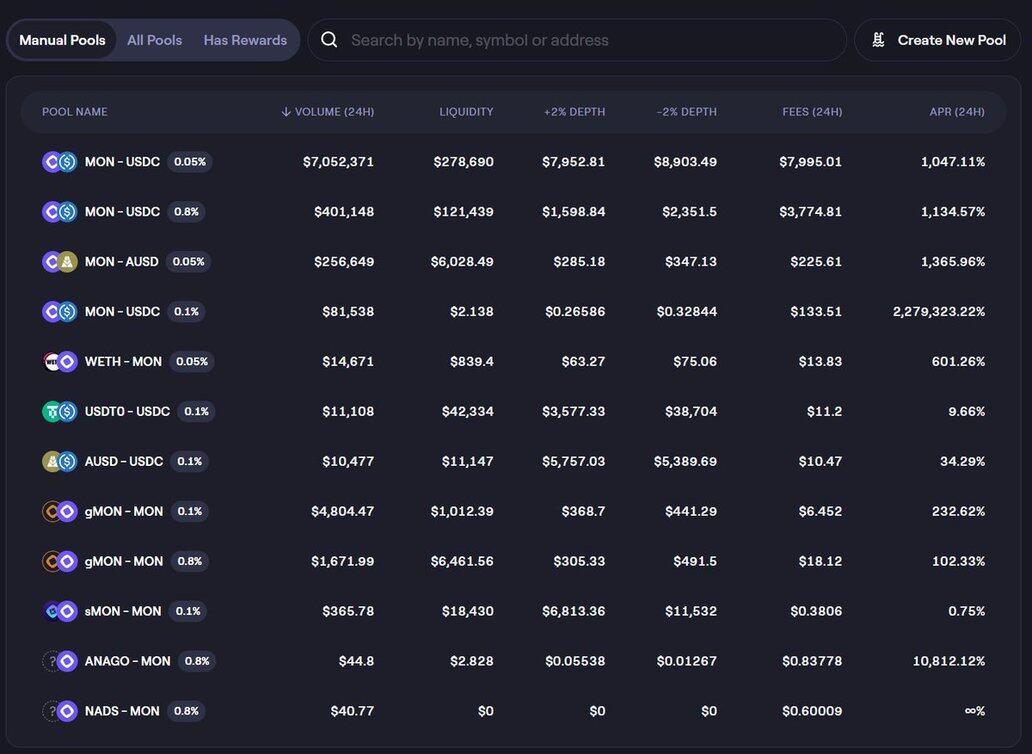Sort table by Liquidity column header
The image size is (1032, 754).
(x=466, y=112)
